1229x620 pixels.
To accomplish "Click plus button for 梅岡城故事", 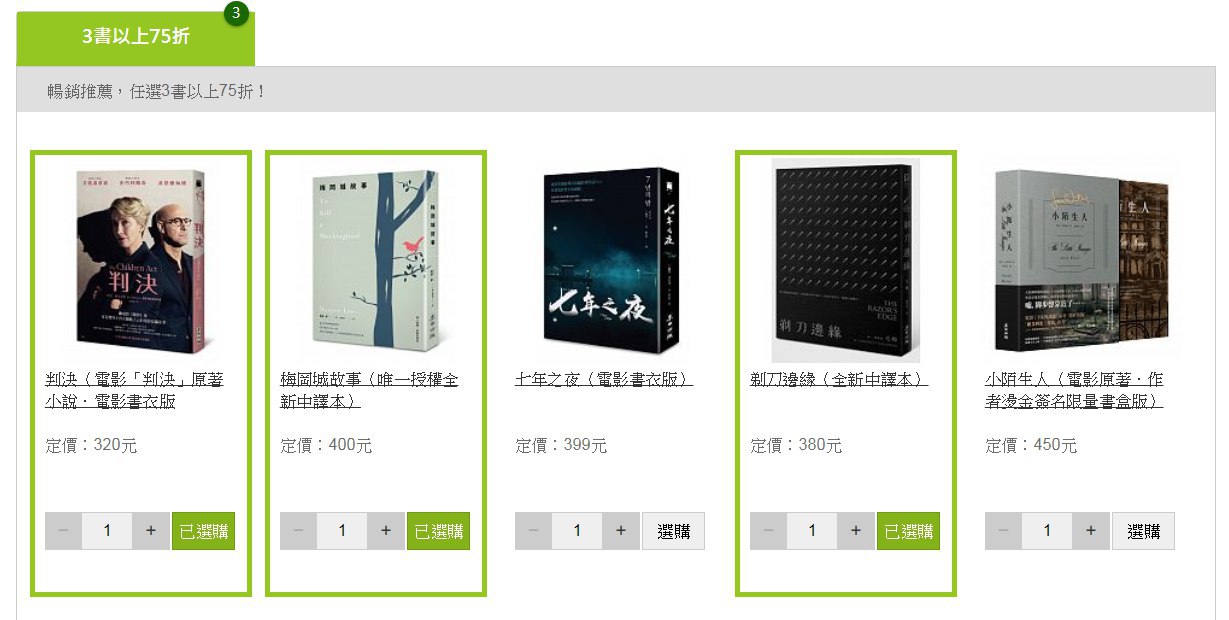I will coord(386,531).
